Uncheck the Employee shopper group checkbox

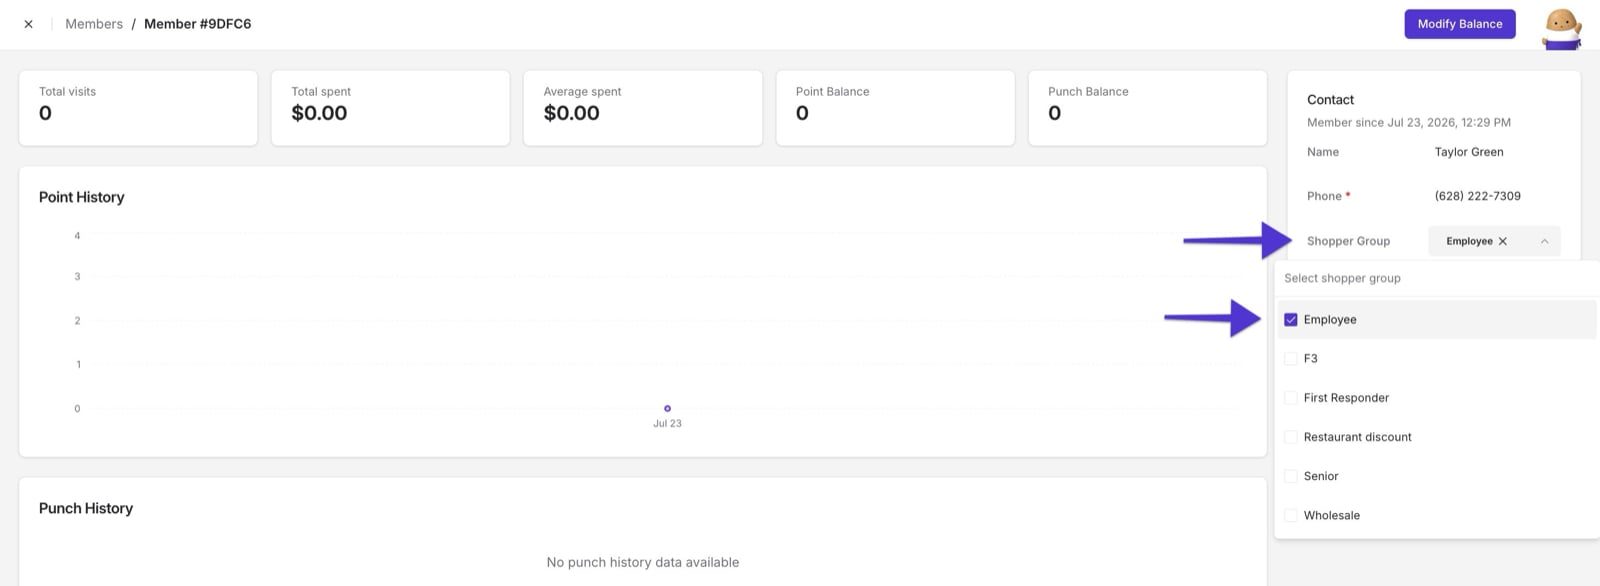coord(1291,320)
